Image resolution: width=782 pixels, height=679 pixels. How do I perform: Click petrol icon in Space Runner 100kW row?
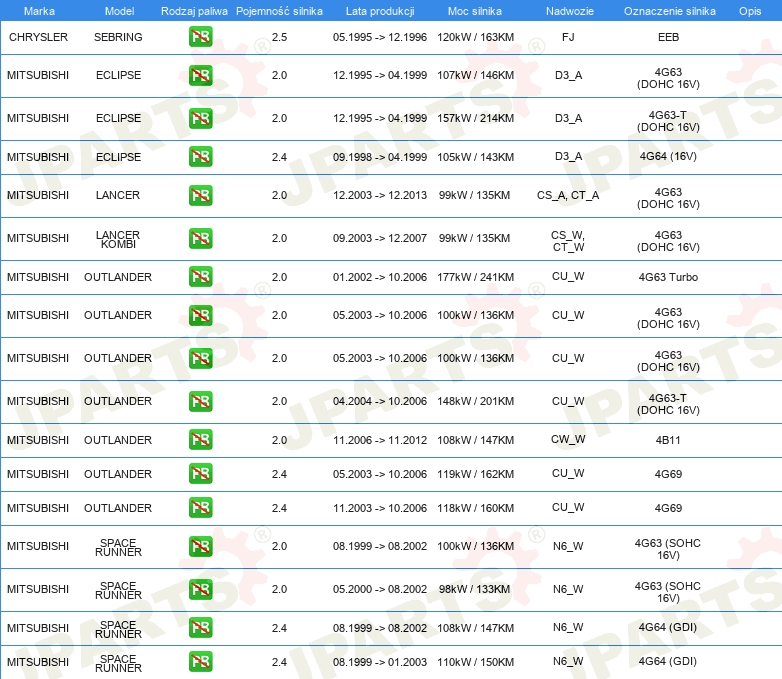coord(200,546)
